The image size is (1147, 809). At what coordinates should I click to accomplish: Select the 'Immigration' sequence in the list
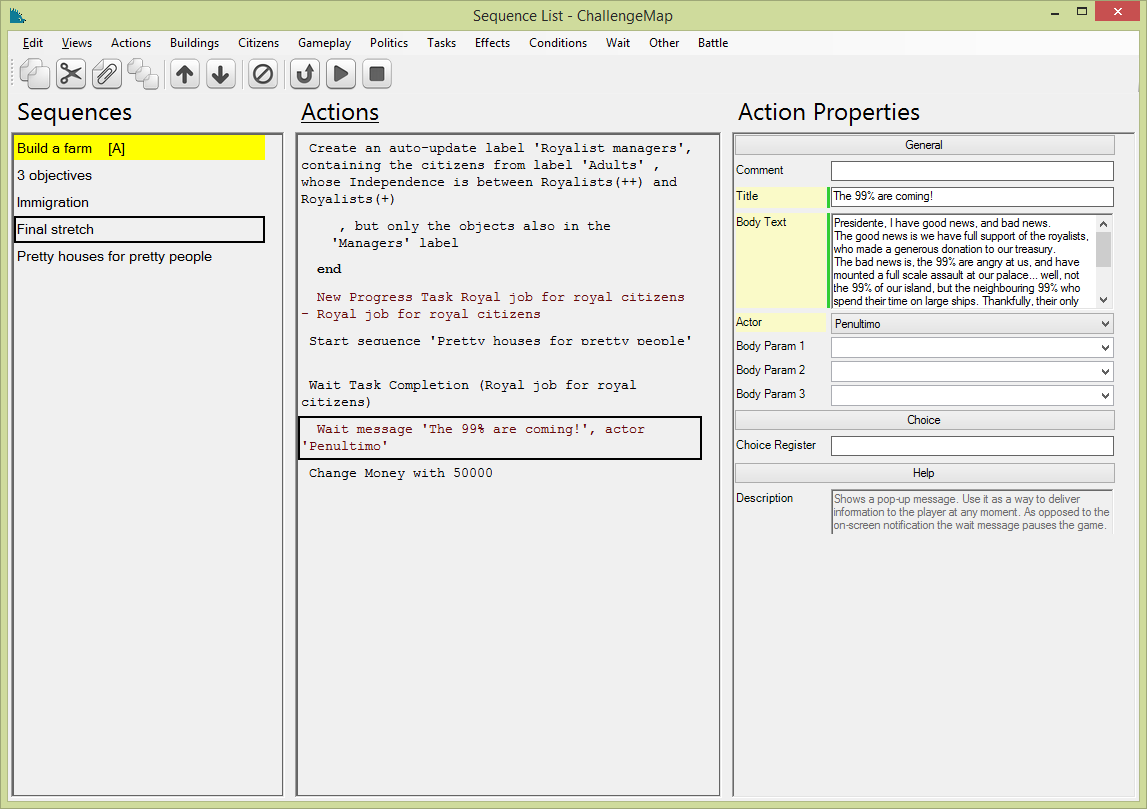coord(53,203)
